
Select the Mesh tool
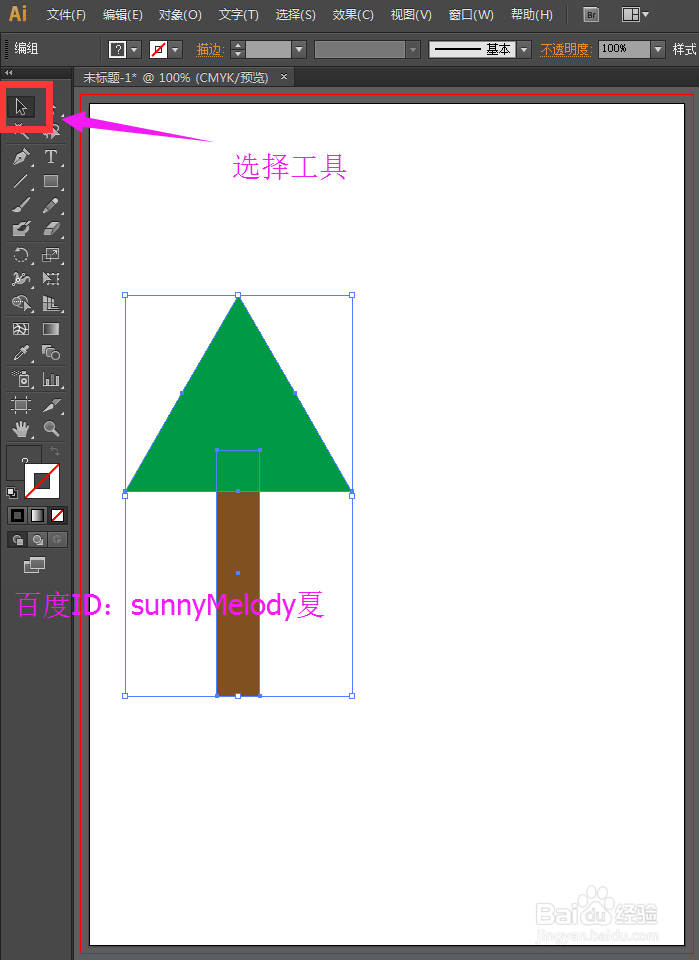click(x=21, y=329)
